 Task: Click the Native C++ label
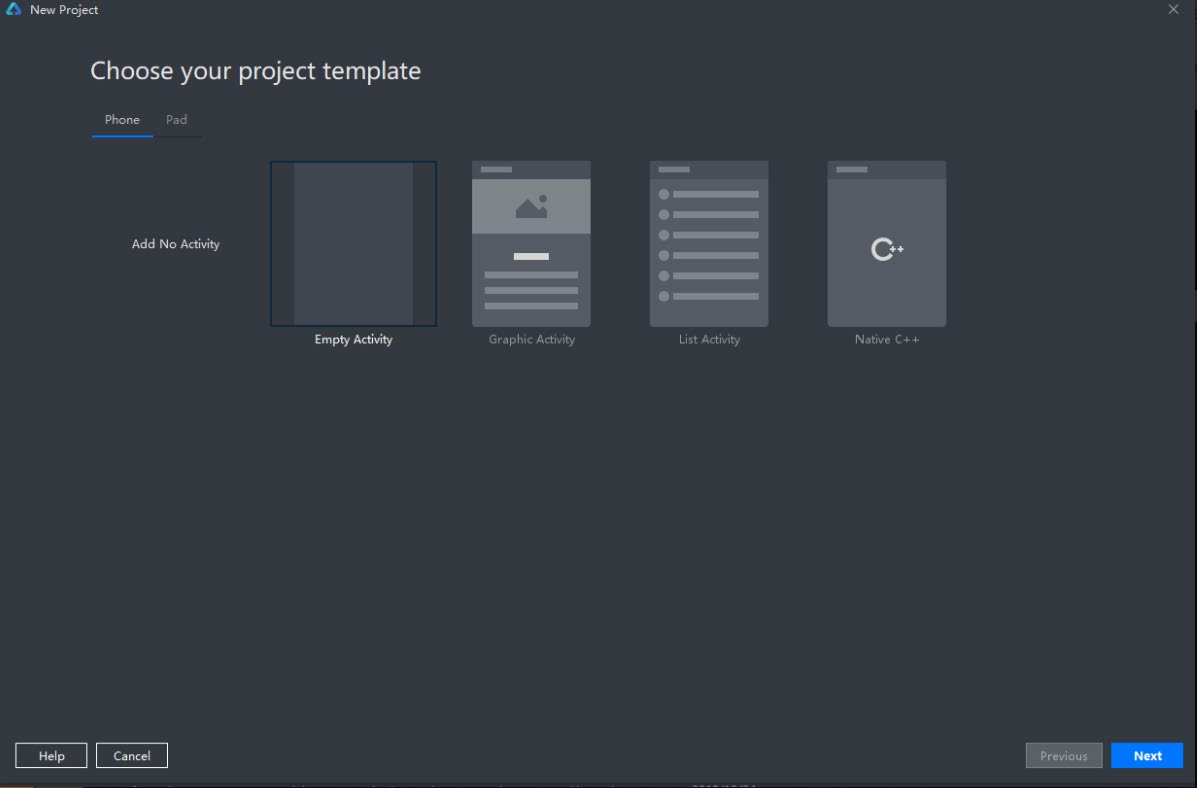887,340
